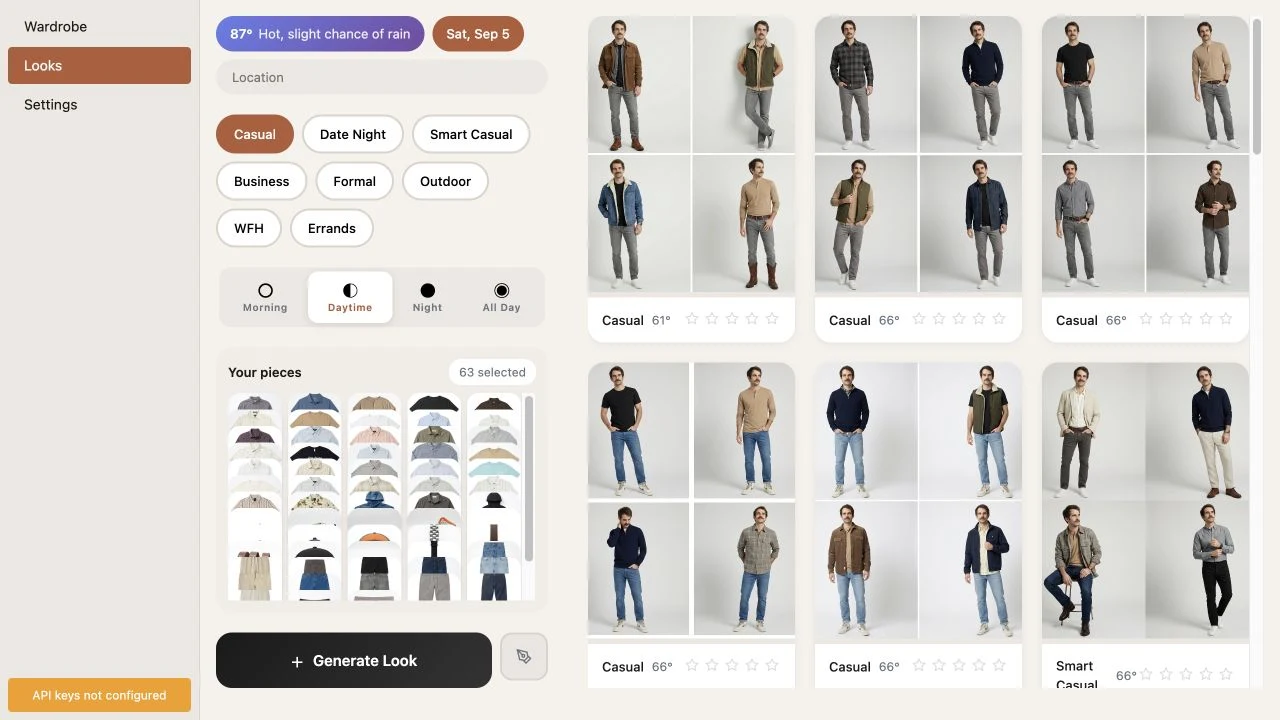Select Looks in the sidebar

pos(99,65)
